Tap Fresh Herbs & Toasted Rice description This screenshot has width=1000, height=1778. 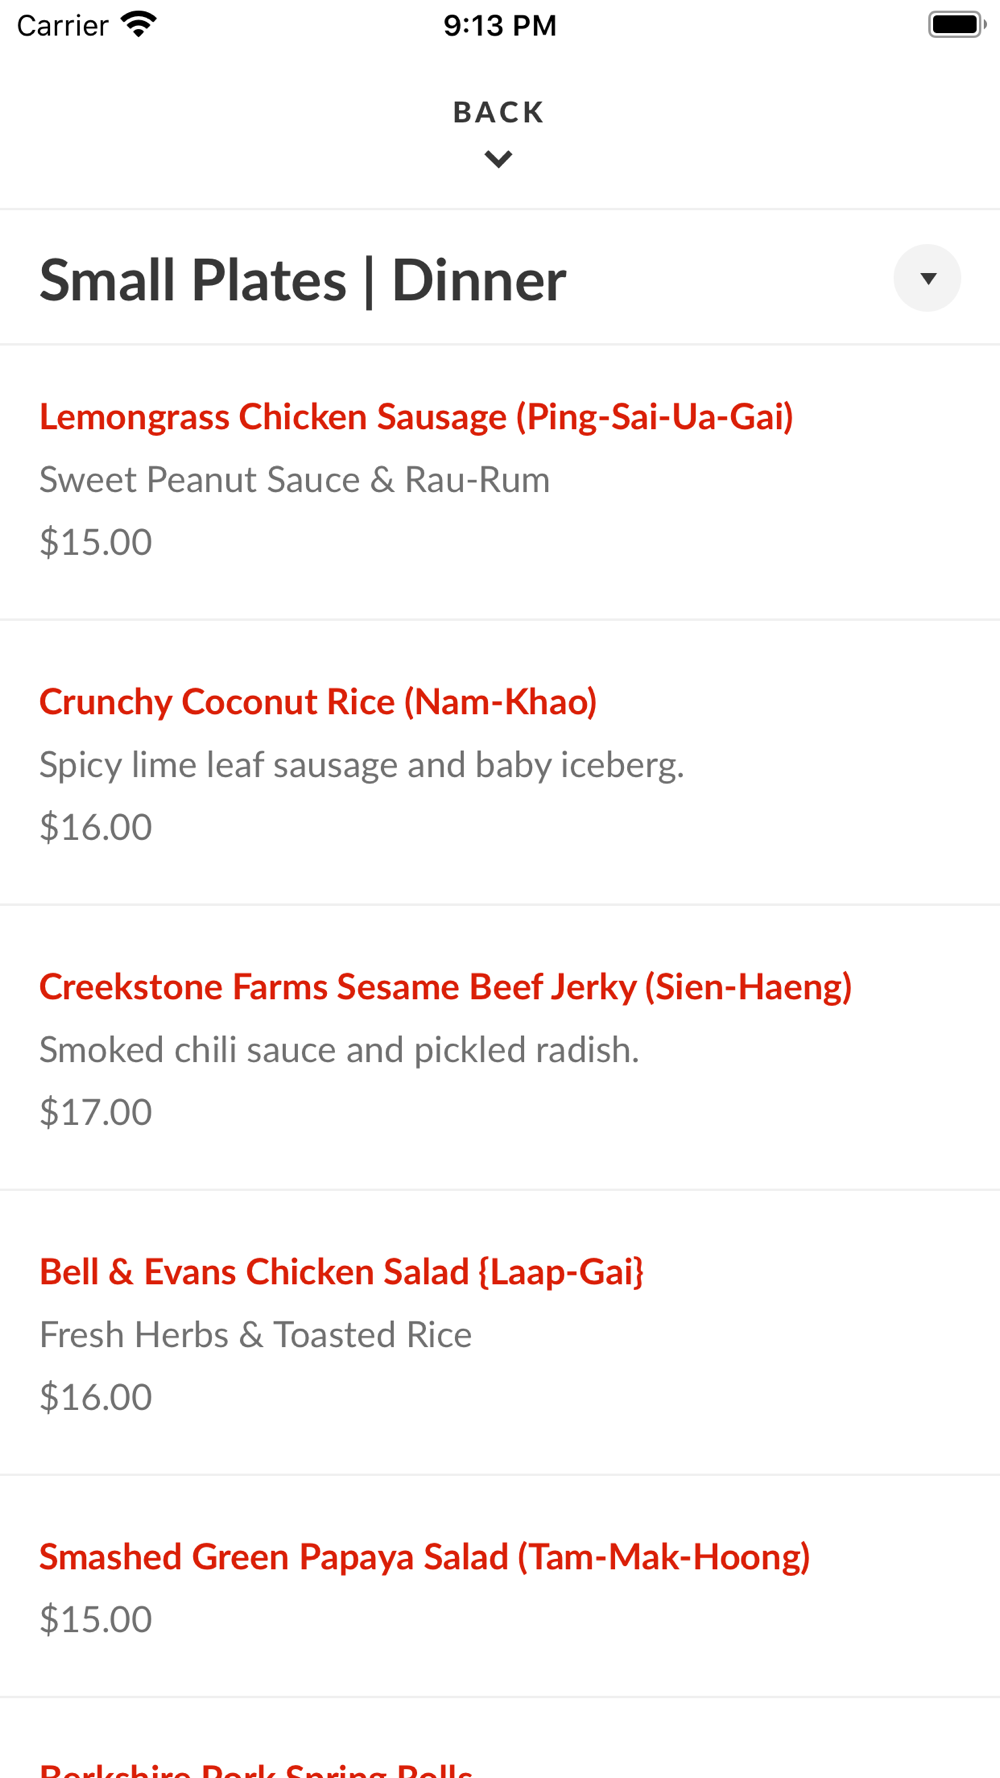255,1335
